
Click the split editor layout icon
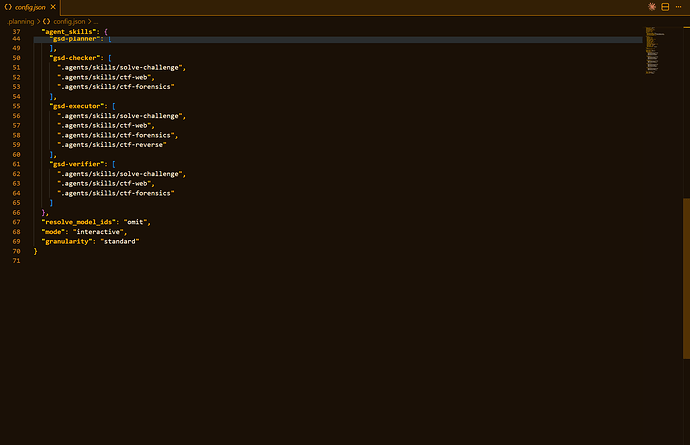click(665, 7)
